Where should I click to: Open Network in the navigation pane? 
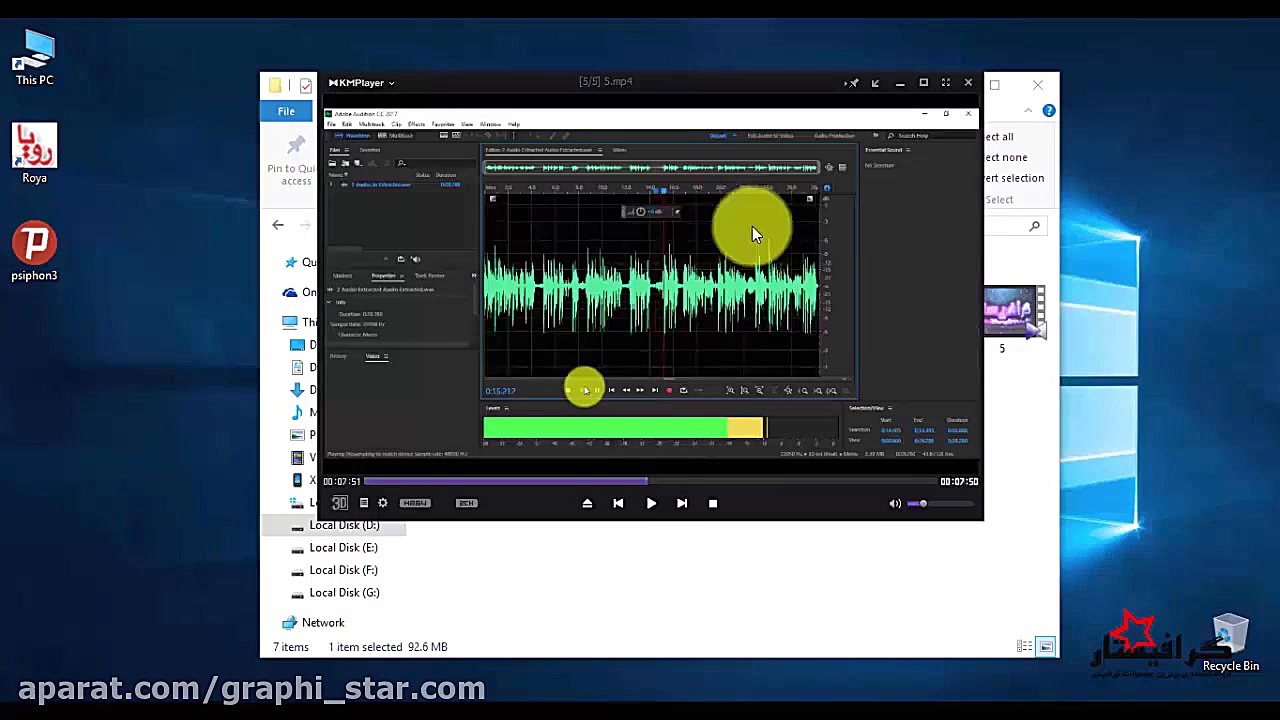(x=323, y=623)
